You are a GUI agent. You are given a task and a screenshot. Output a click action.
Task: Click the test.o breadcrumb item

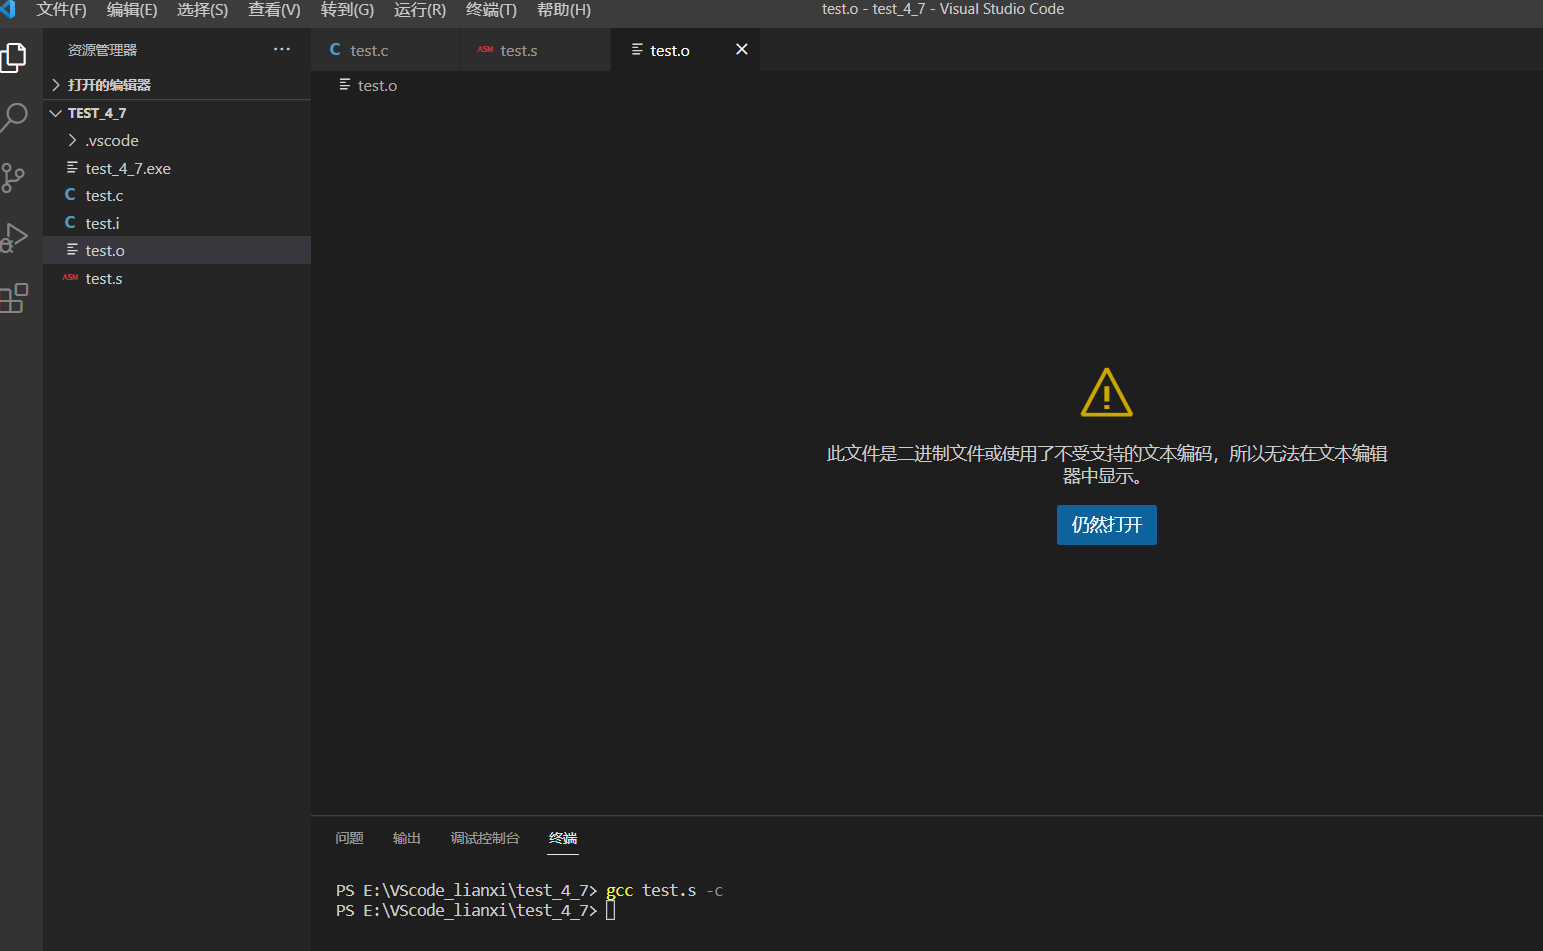[x=377, y=85]
